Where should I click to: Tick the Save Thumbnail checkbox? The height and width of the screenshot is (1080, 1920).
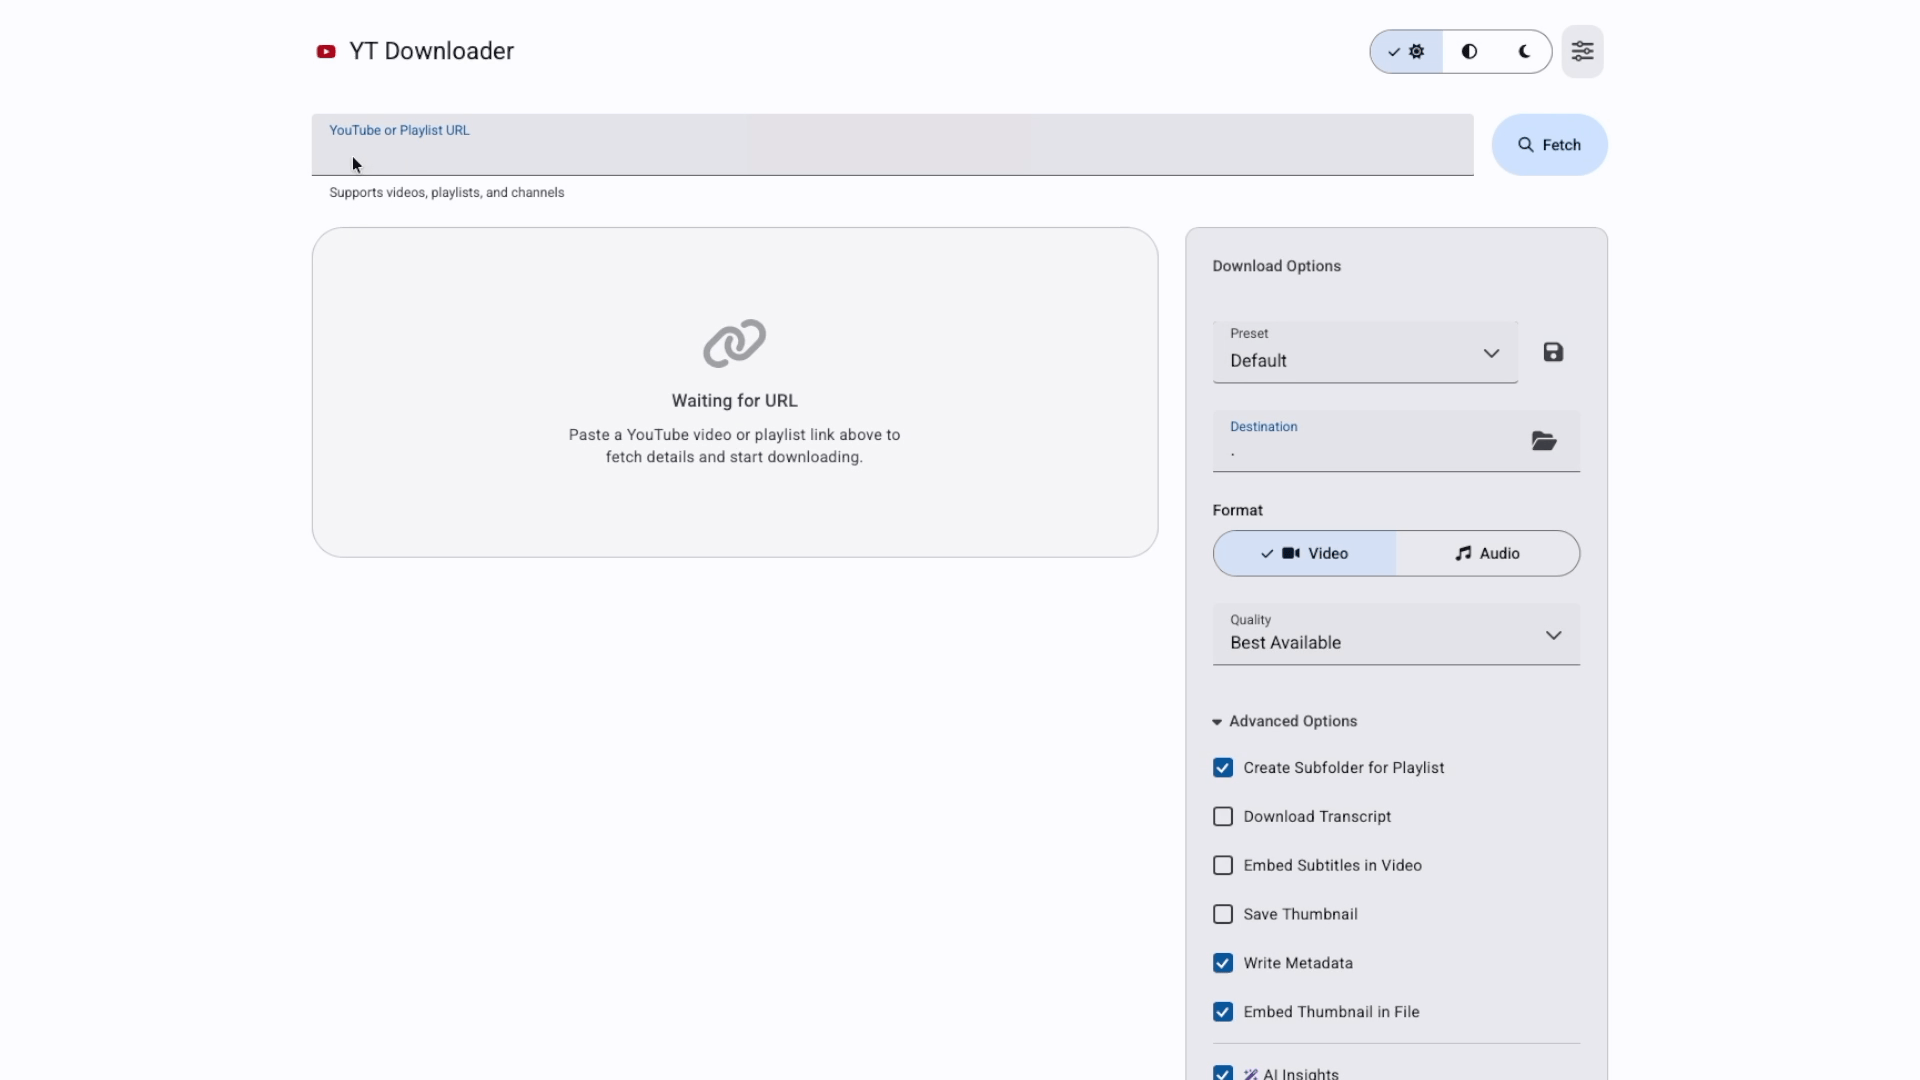pos(1223,915)
